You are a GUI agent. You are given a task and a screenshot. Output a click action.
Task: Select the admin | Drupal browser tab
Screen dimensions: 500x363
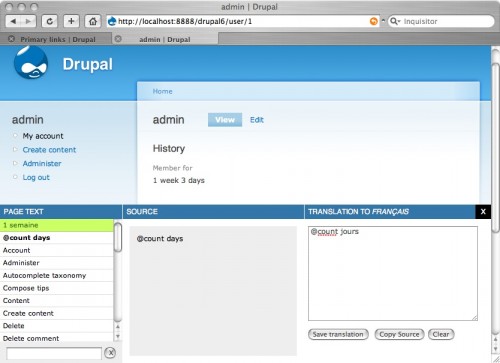pos(165,39)
